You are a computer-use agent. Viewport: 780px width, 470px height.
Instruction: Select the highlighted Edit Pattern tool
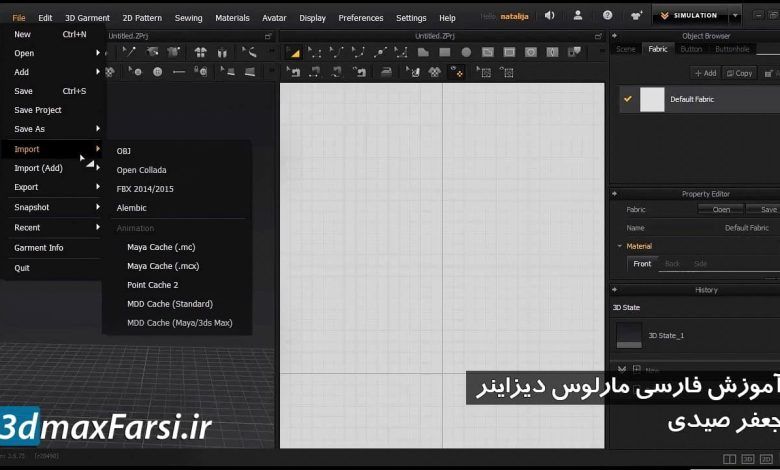[293, 53]
